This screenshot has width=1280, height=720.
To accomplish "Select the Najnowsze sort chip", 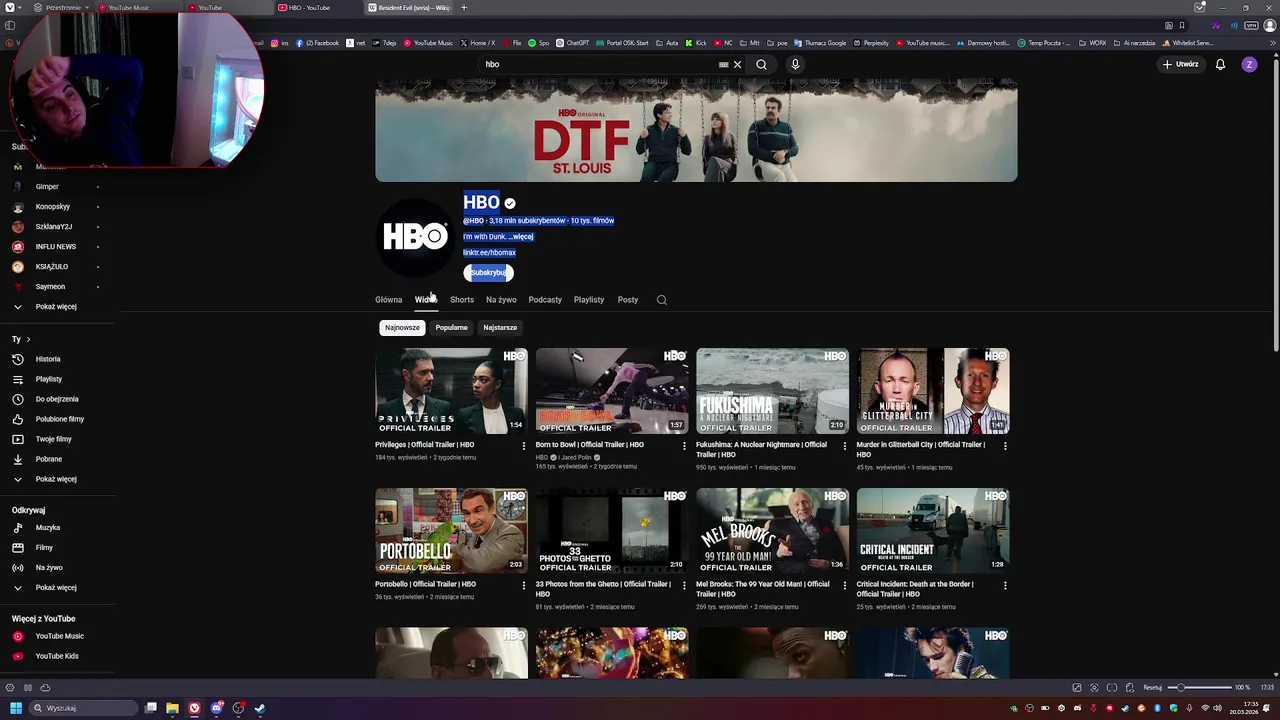I will [x=402, y=327].
